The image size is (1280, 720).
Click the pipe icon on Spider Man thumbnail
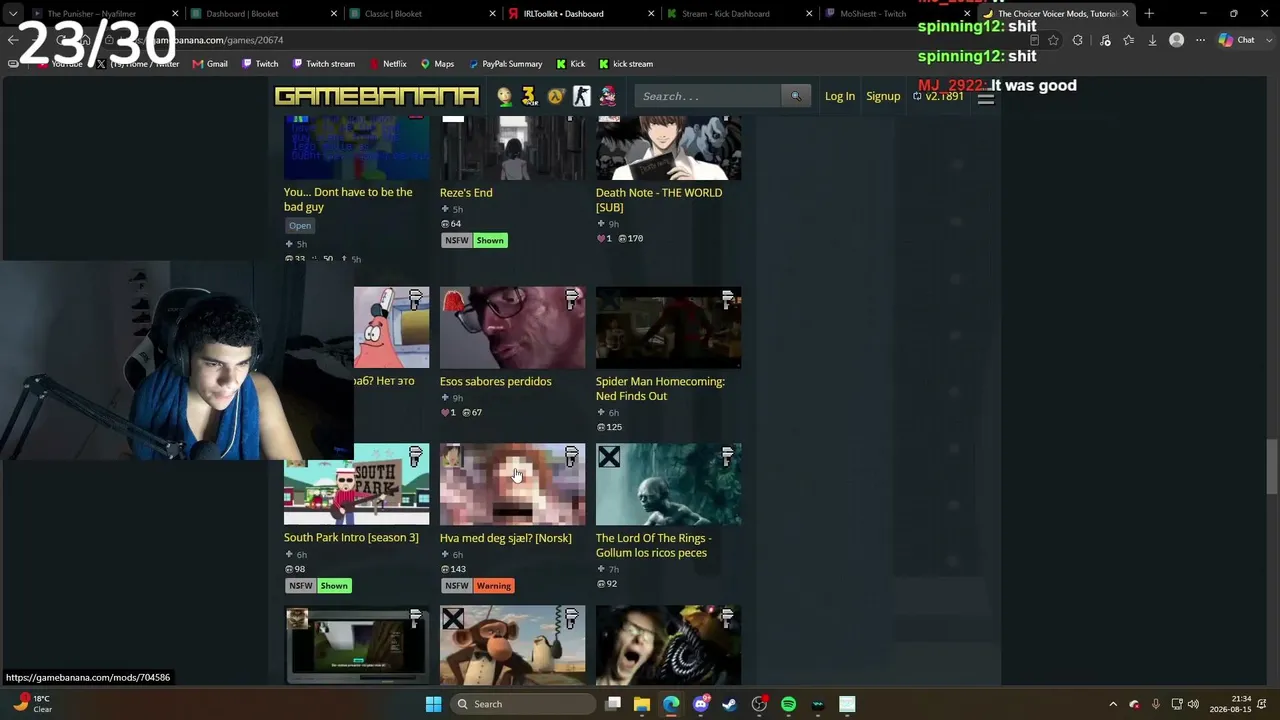click(728, 300)
